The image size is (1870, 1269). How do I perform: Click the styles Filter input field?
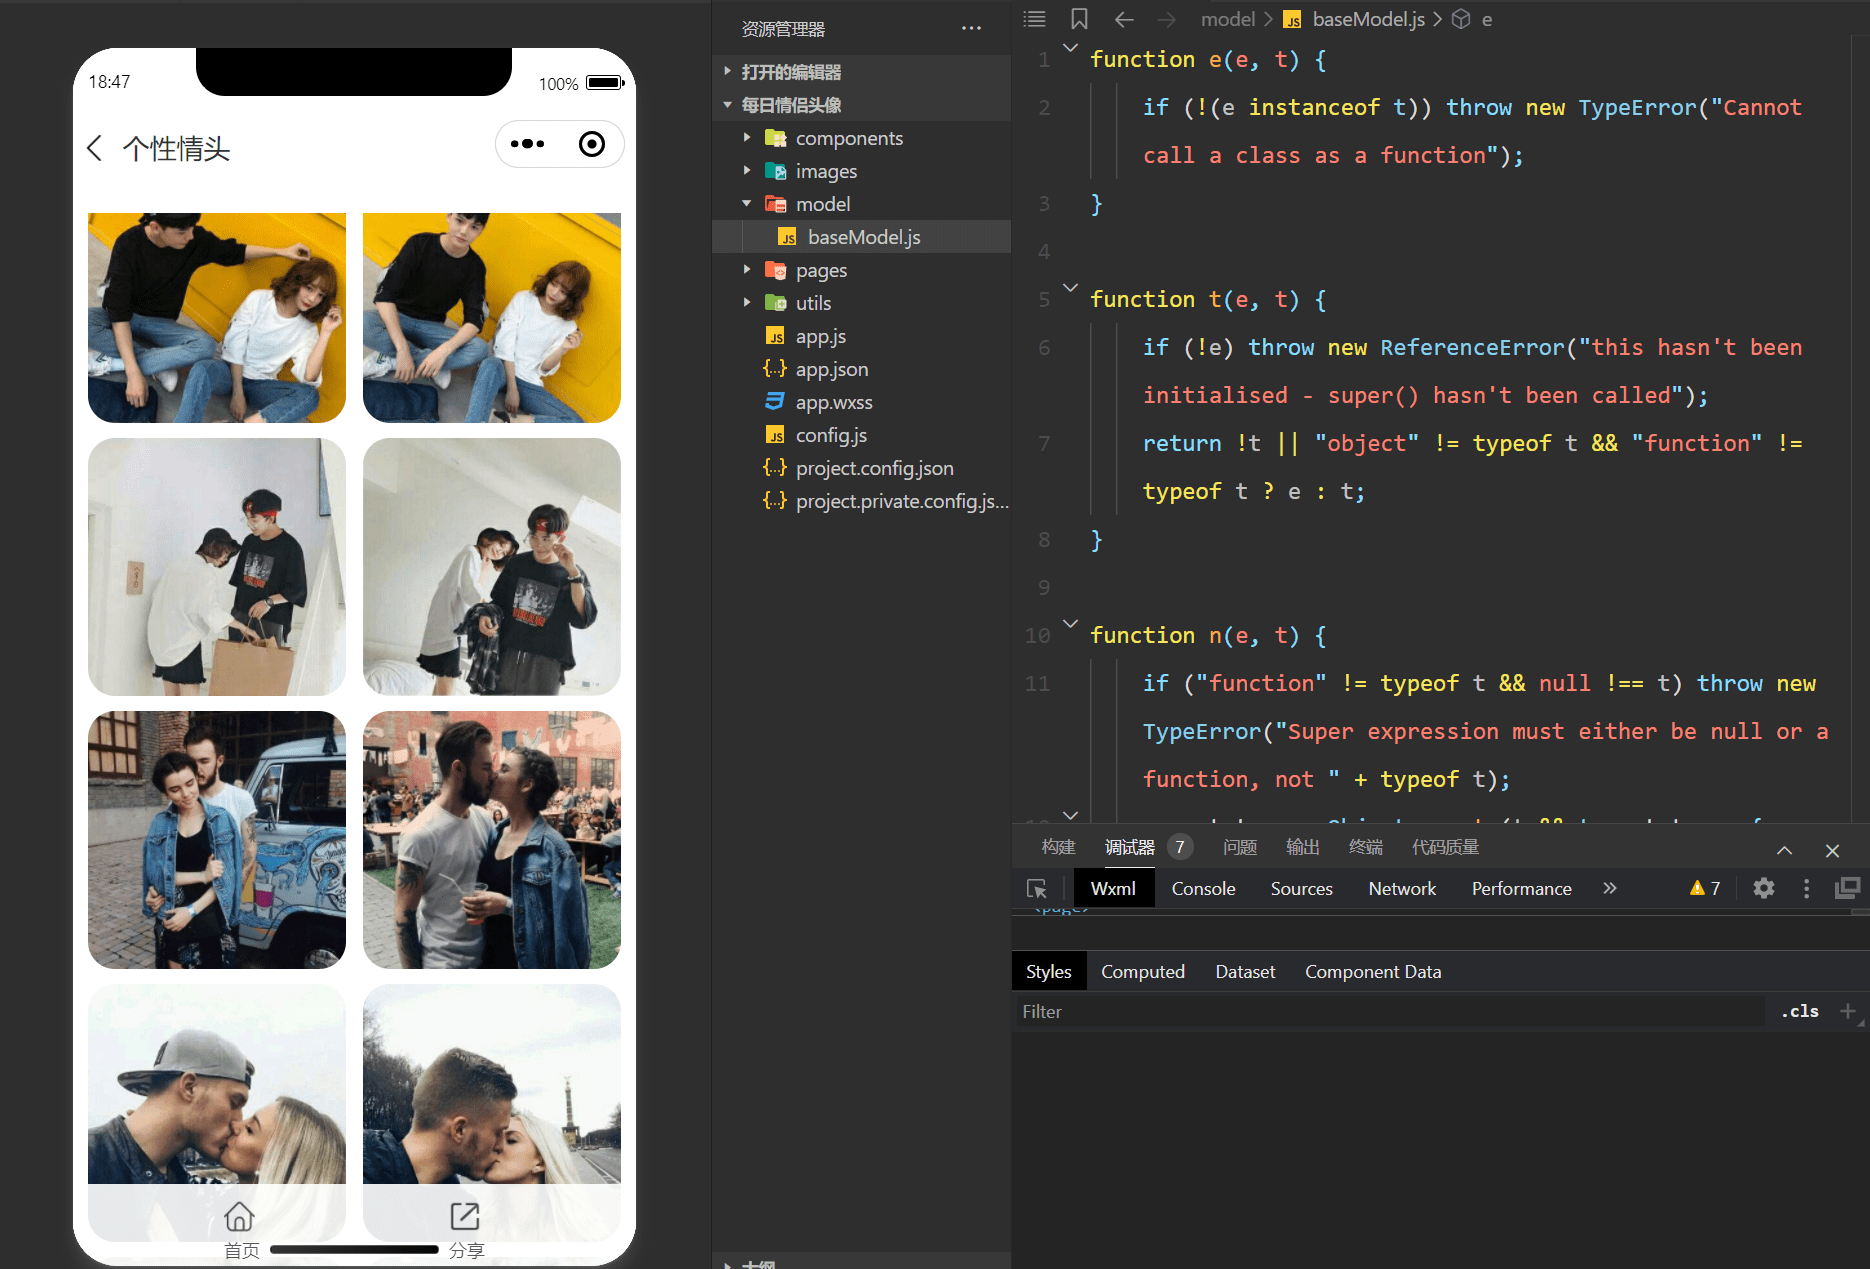coord(1390,1012)
